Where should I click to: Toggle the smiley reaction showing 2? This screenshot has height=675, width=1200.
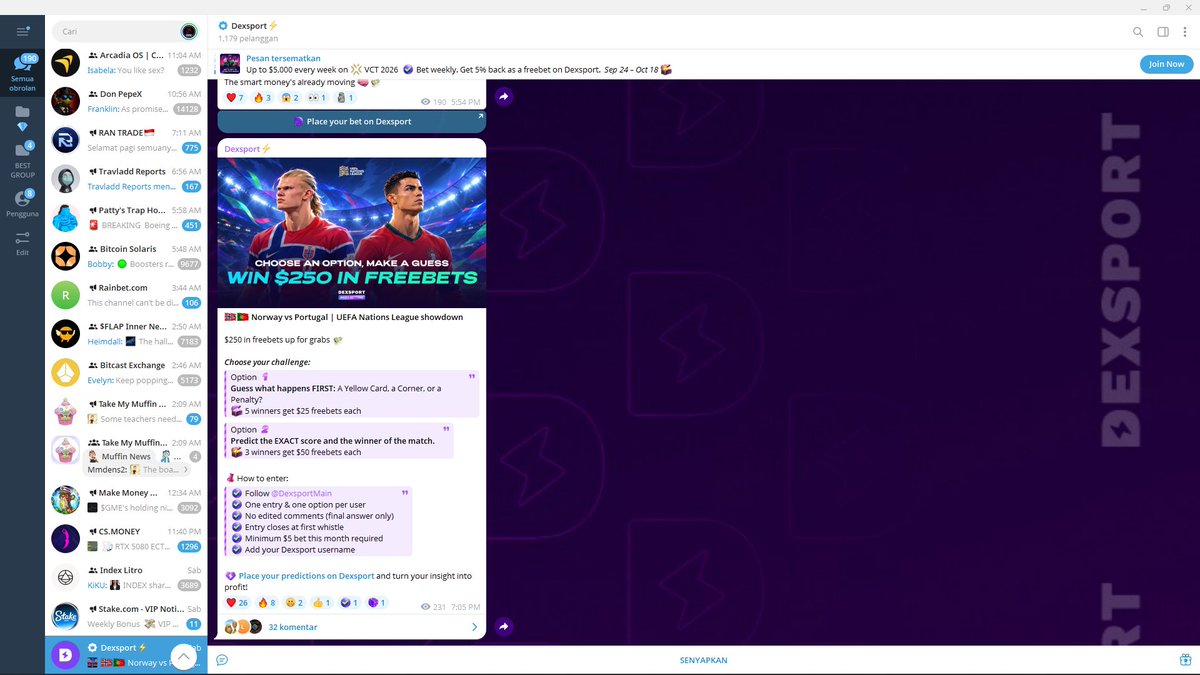coord(294,603)
